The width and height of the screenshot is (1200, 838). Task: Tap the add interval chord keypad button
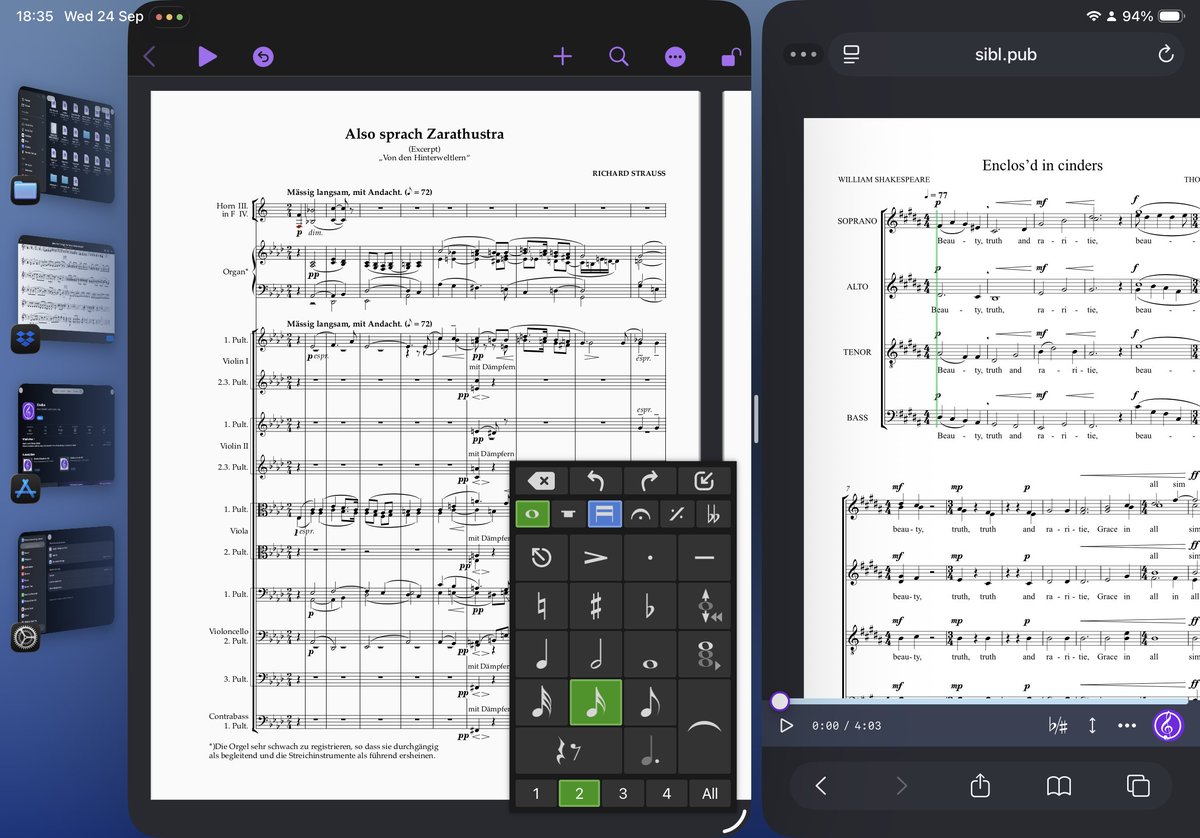pyautogui.click(x=704, y=653)
